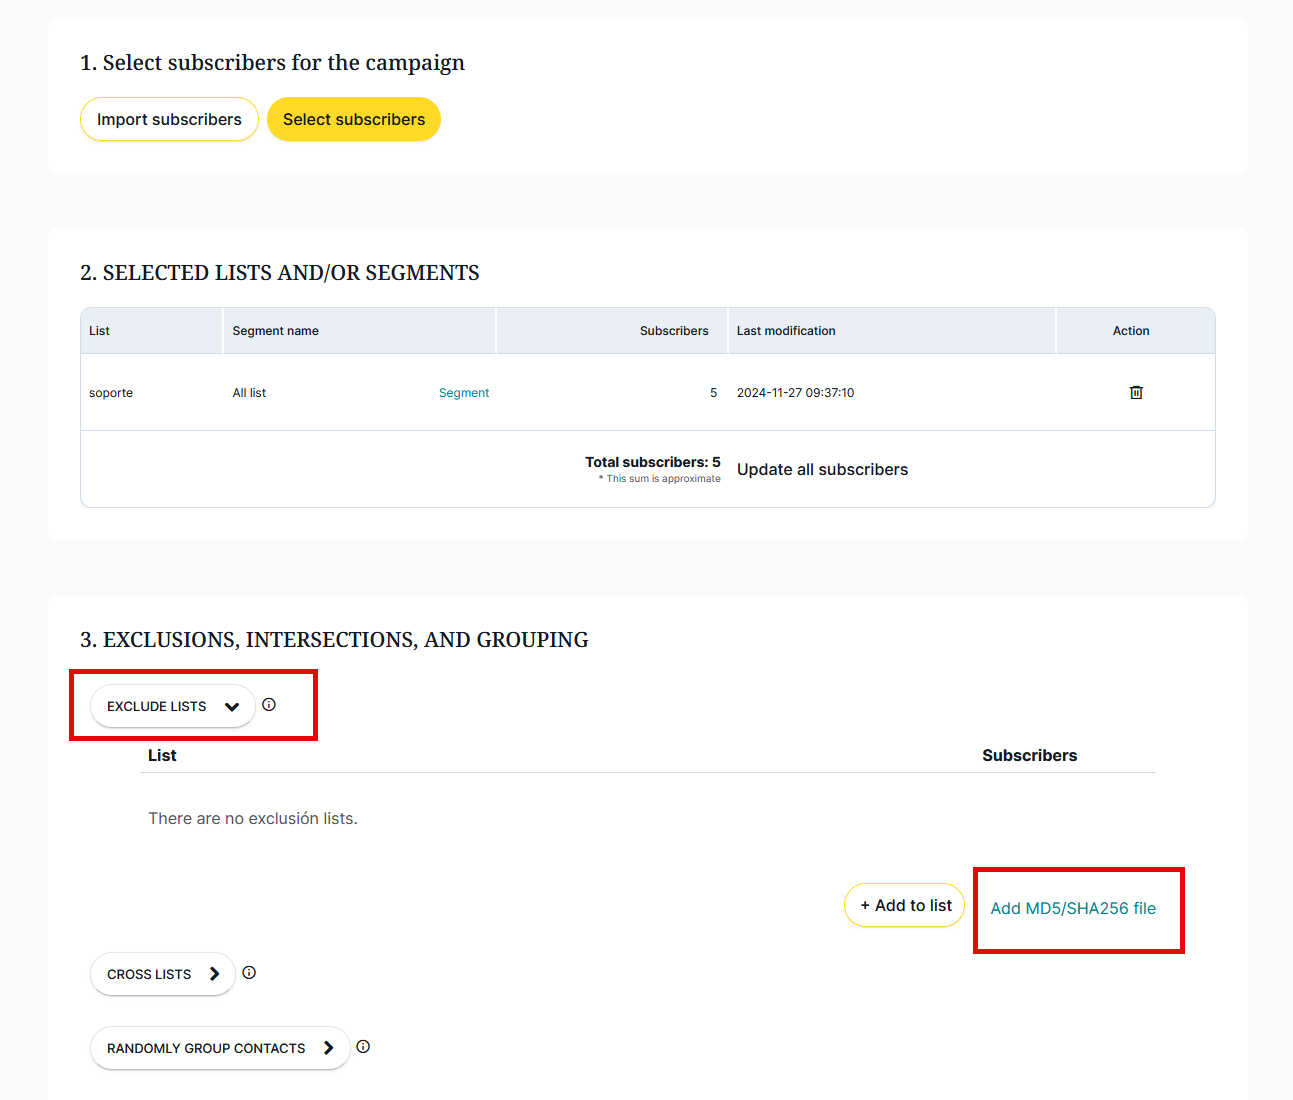This screenshot has width=1293, height=1100.
Task: Click info icon beside Exclude Lists
Action: 269,705
